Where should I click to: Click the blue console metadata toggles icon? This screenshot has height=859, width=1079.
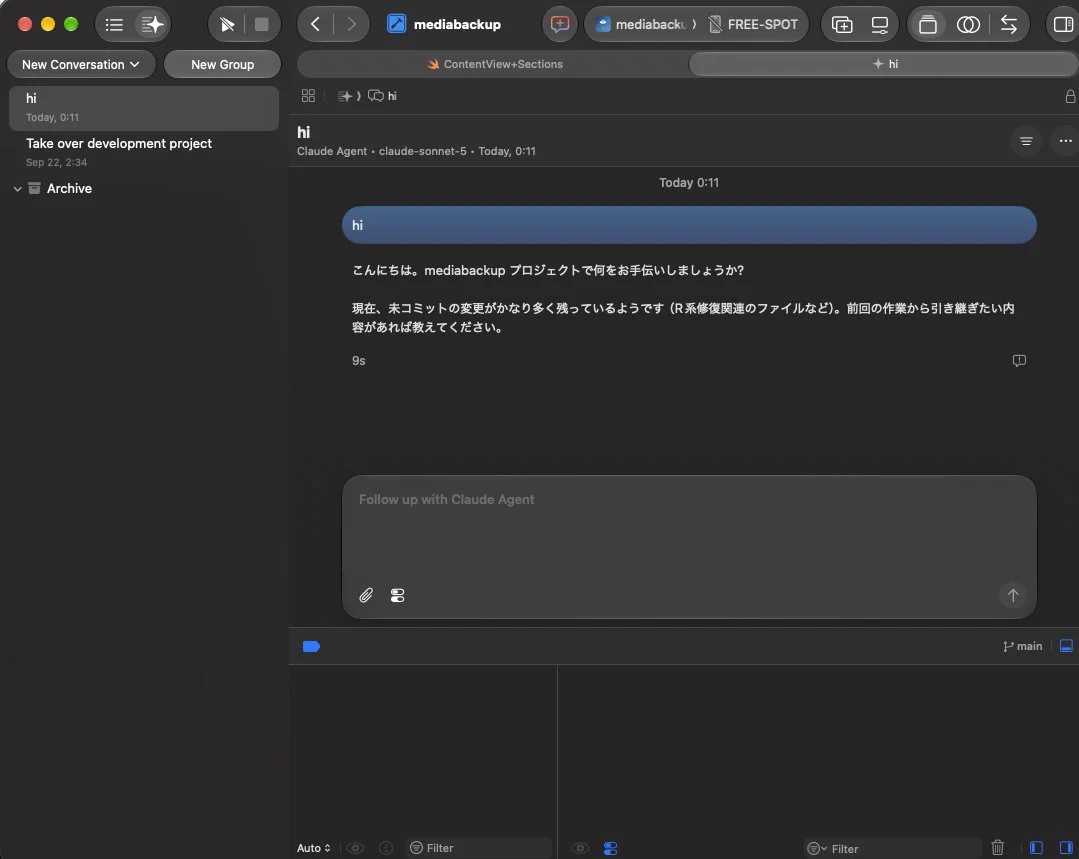610,848
